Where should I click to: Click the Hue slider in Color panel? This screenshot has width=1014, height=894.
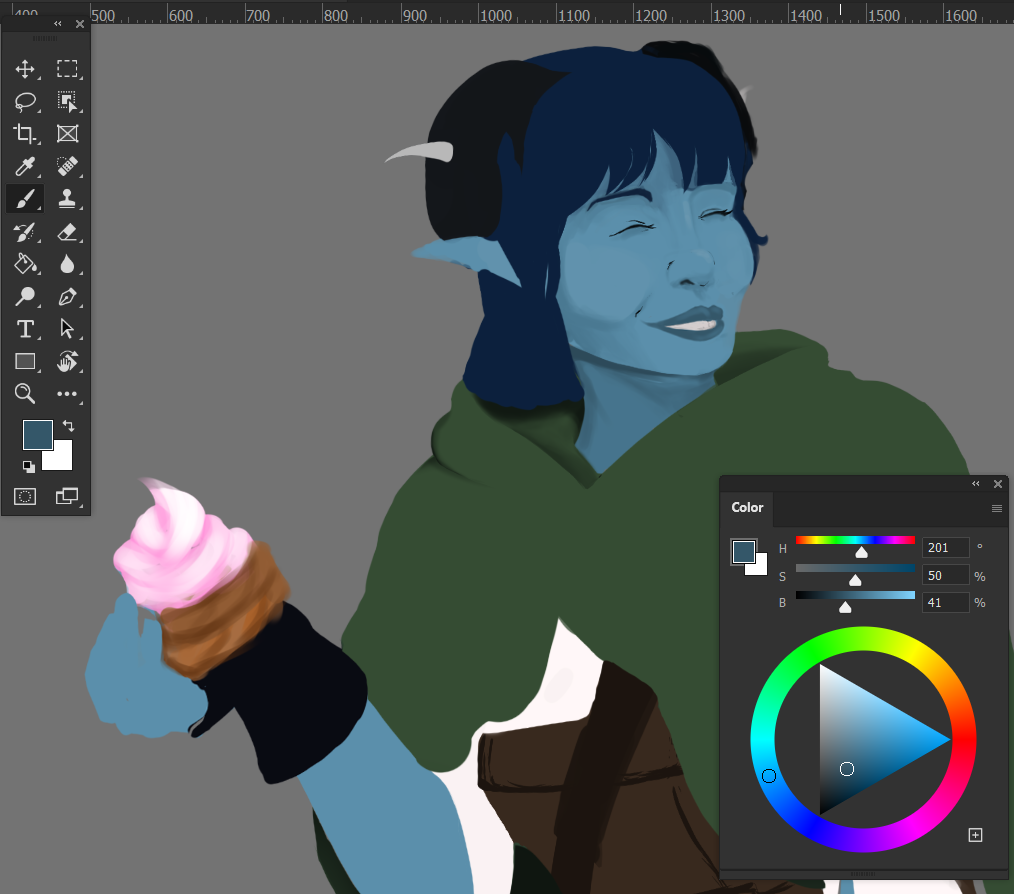(855, 540)
